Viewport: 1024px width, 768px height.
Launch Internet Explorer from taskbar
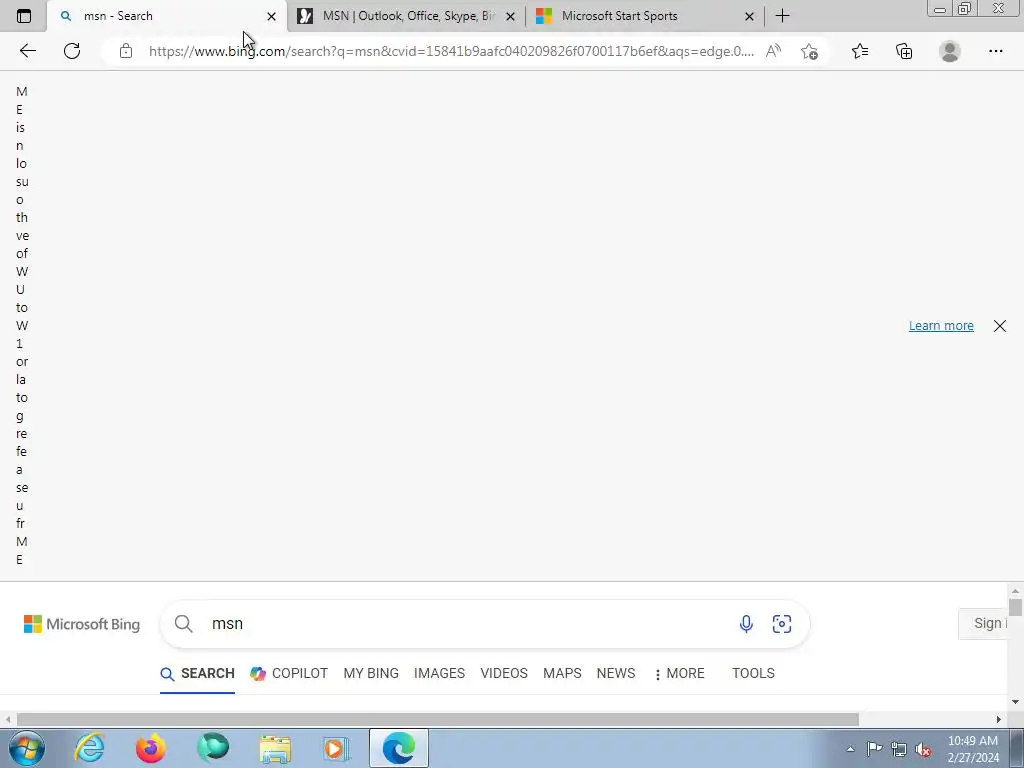pos(89,748)
